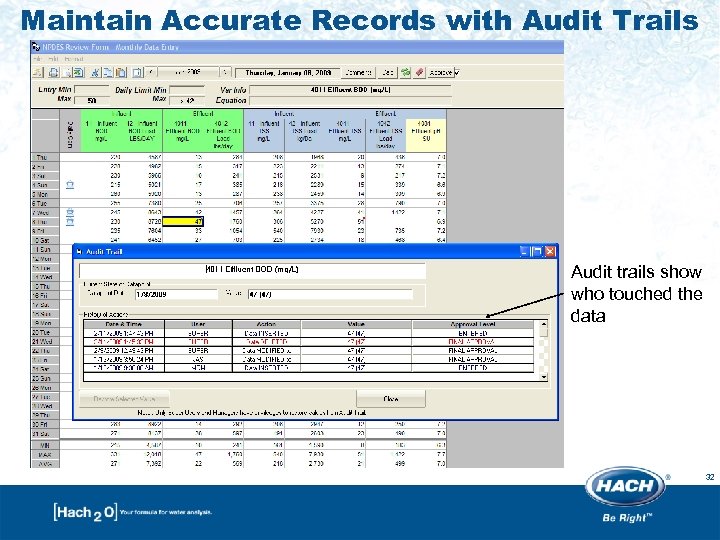Select the last audit history row
Screen dimensions: 720x540
[309, 368]
